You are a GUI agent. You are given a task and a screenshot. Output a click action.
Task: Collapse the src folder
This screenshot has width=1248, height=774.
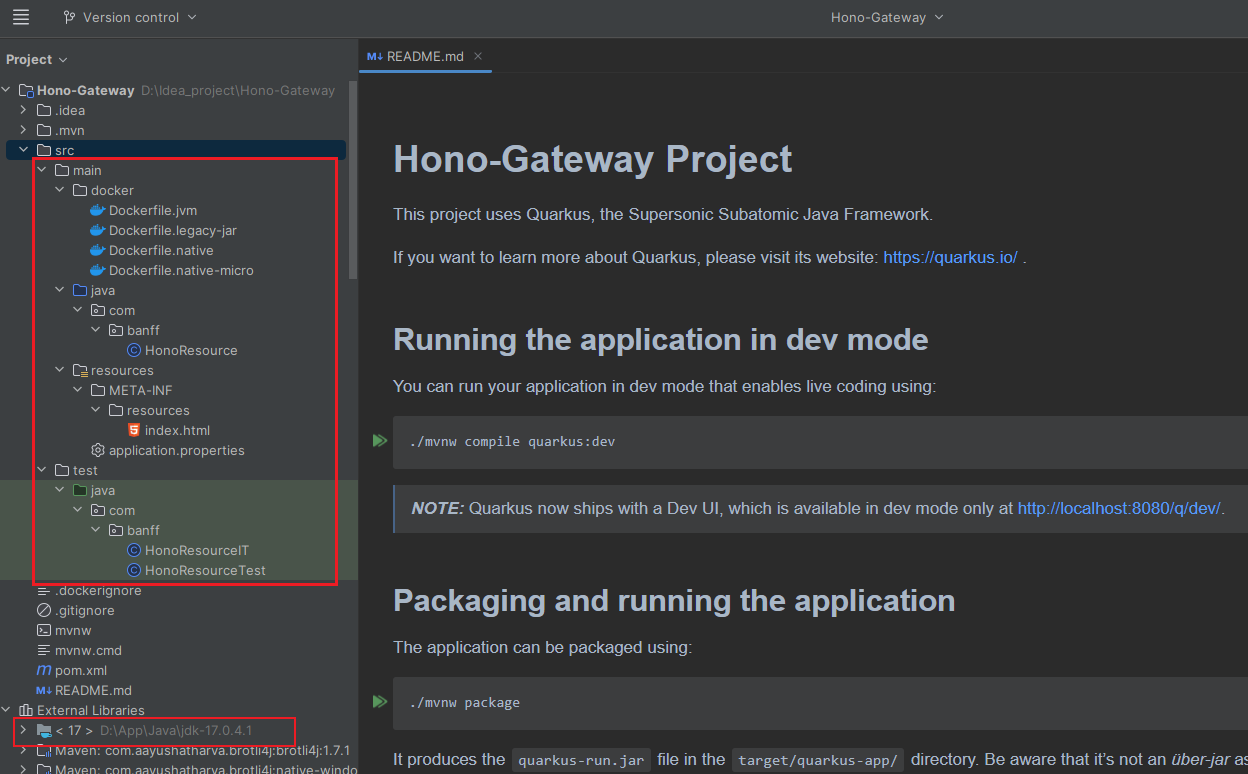pyautogui.click(x=23, y=150)
